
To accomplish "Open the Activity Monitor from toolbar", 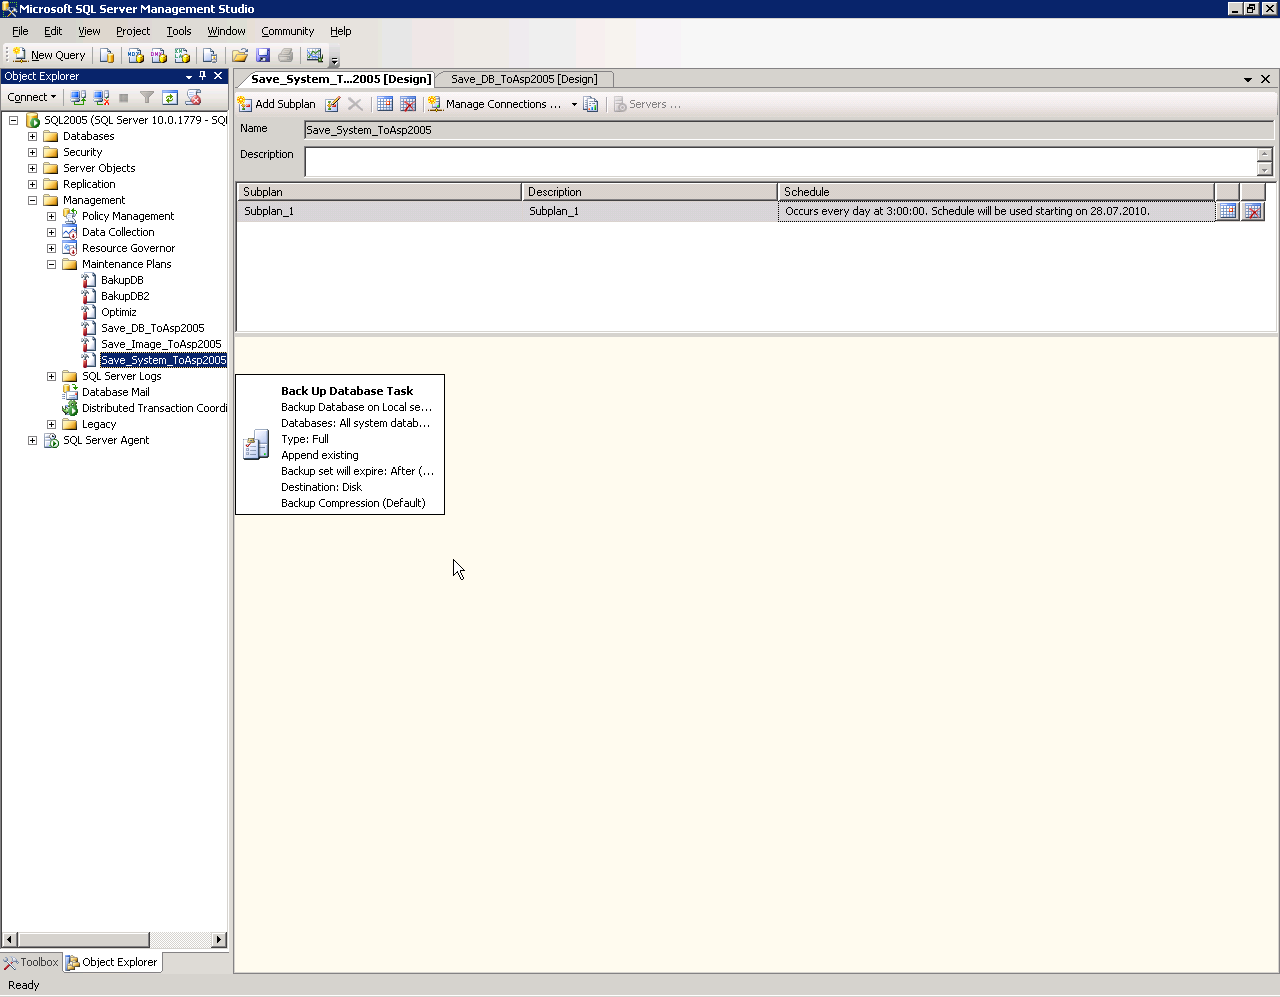I will (315, 55).
